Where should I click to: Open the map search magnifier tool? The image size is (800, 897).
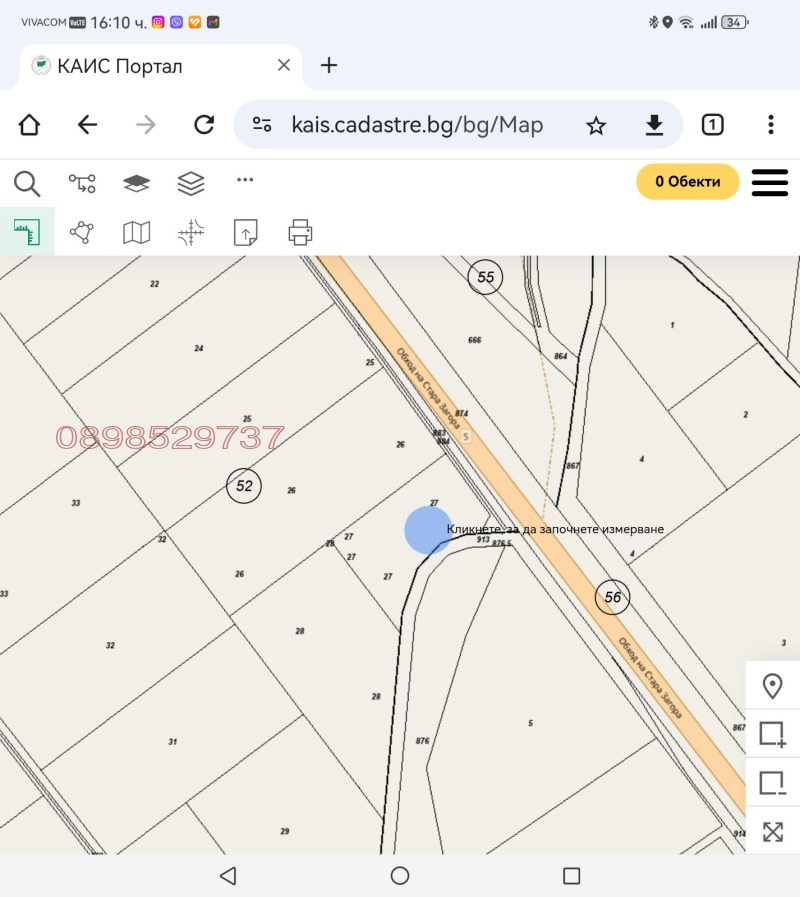pyautogui.click(x=27, y=183)
